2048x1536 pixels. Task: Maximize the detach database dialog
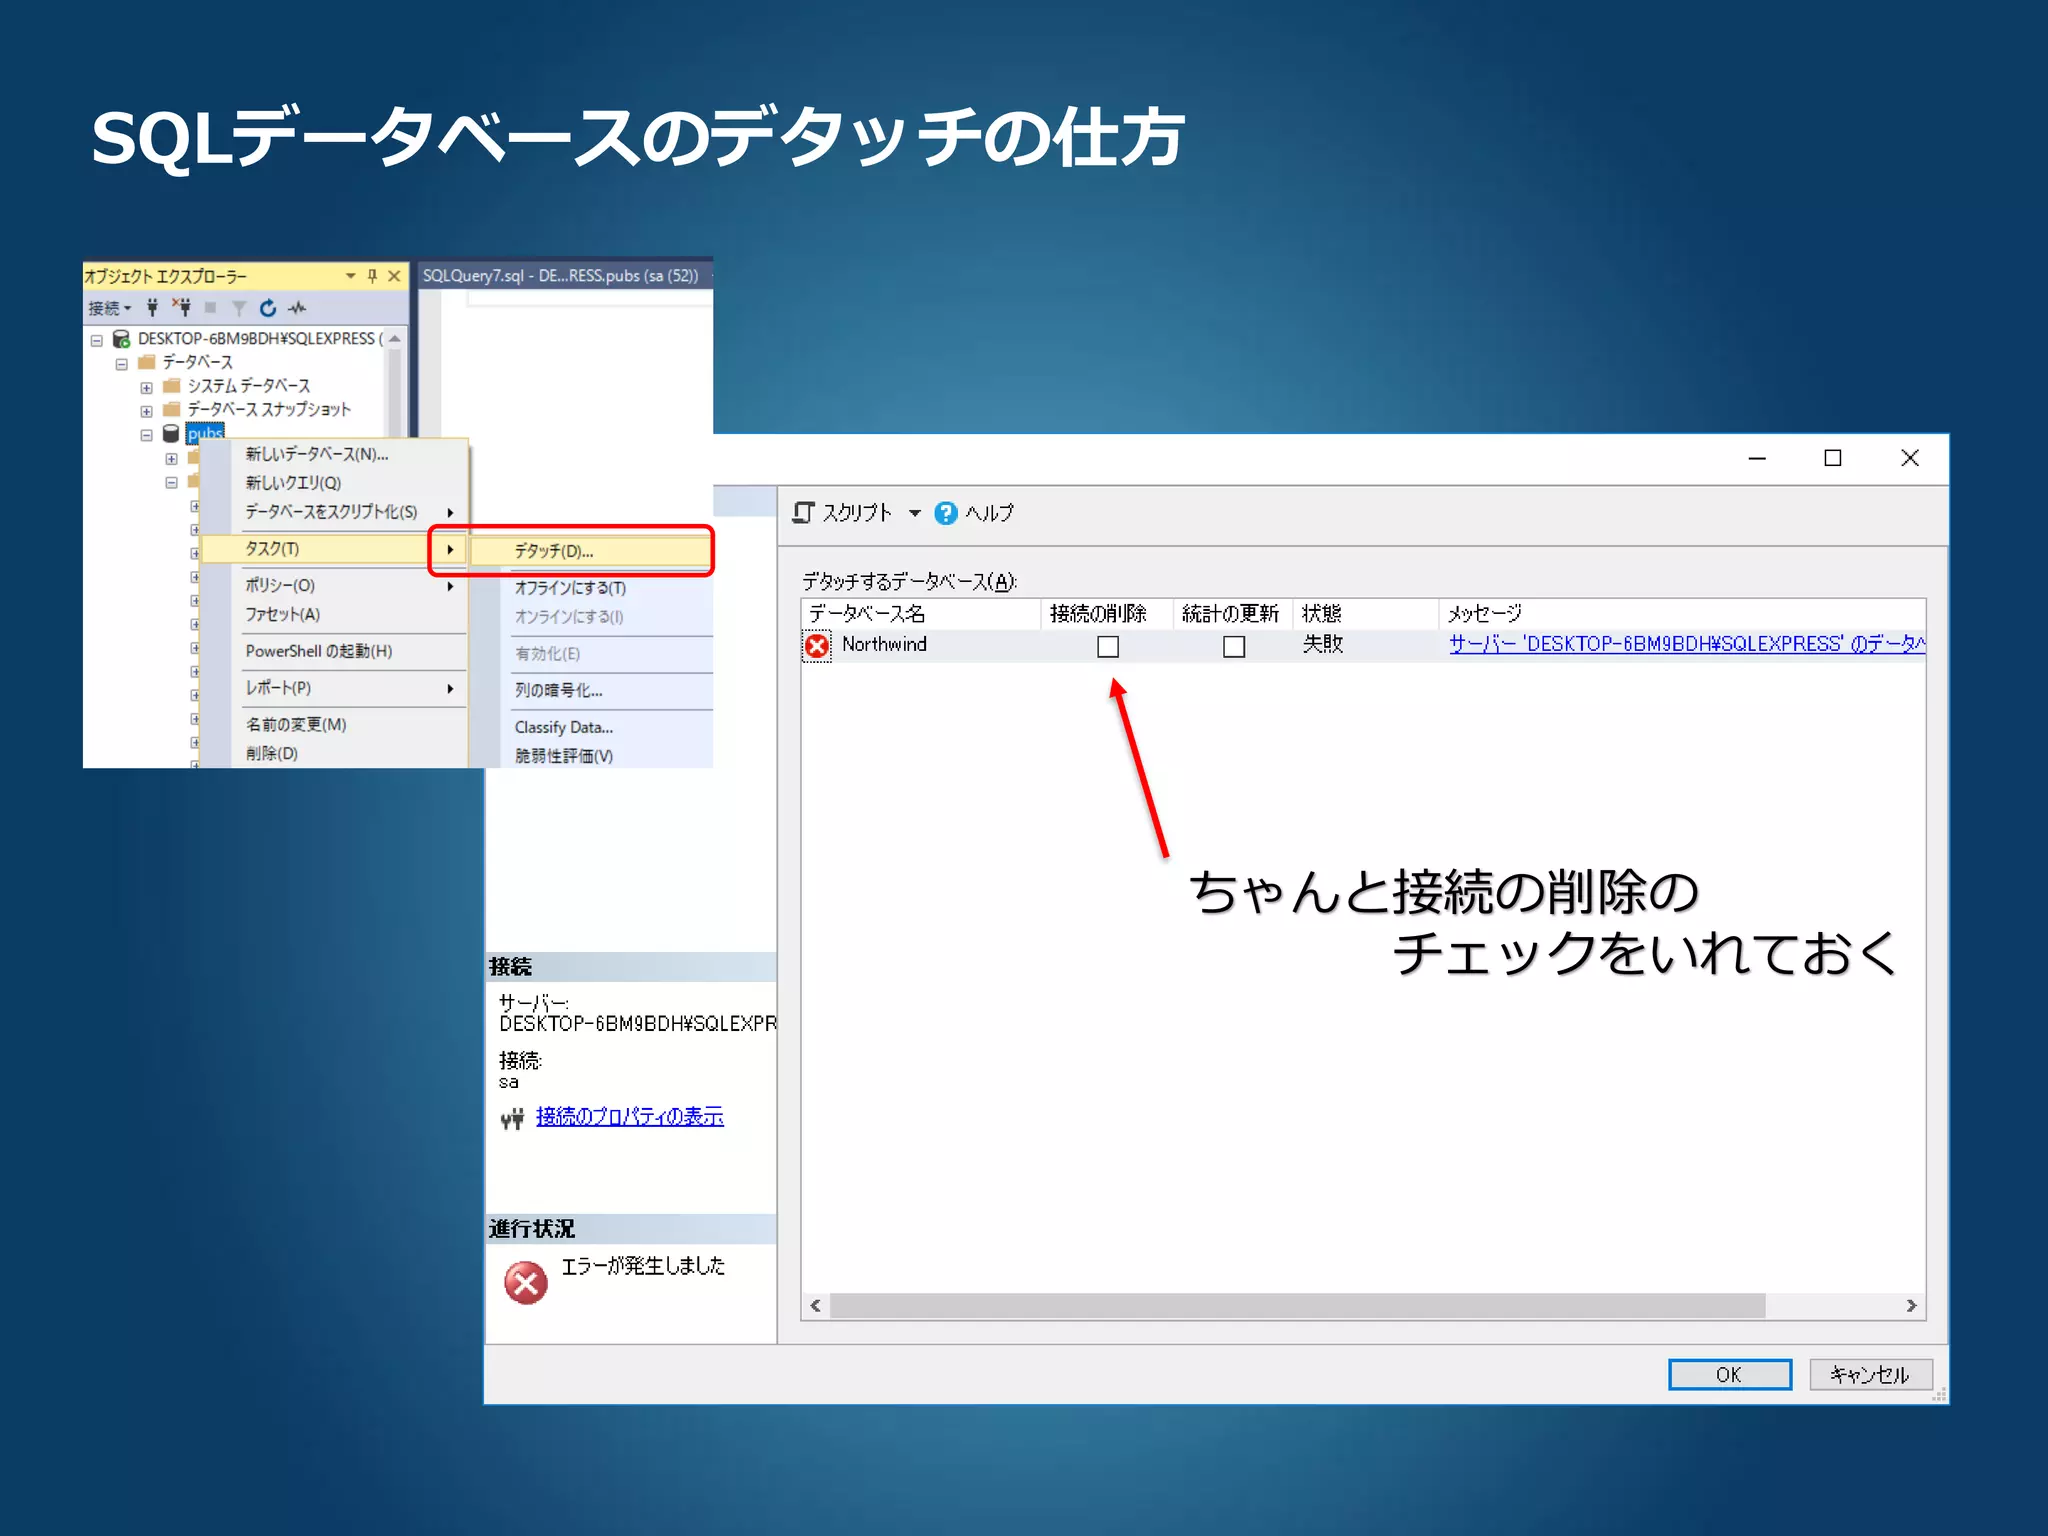point(1833,458)
